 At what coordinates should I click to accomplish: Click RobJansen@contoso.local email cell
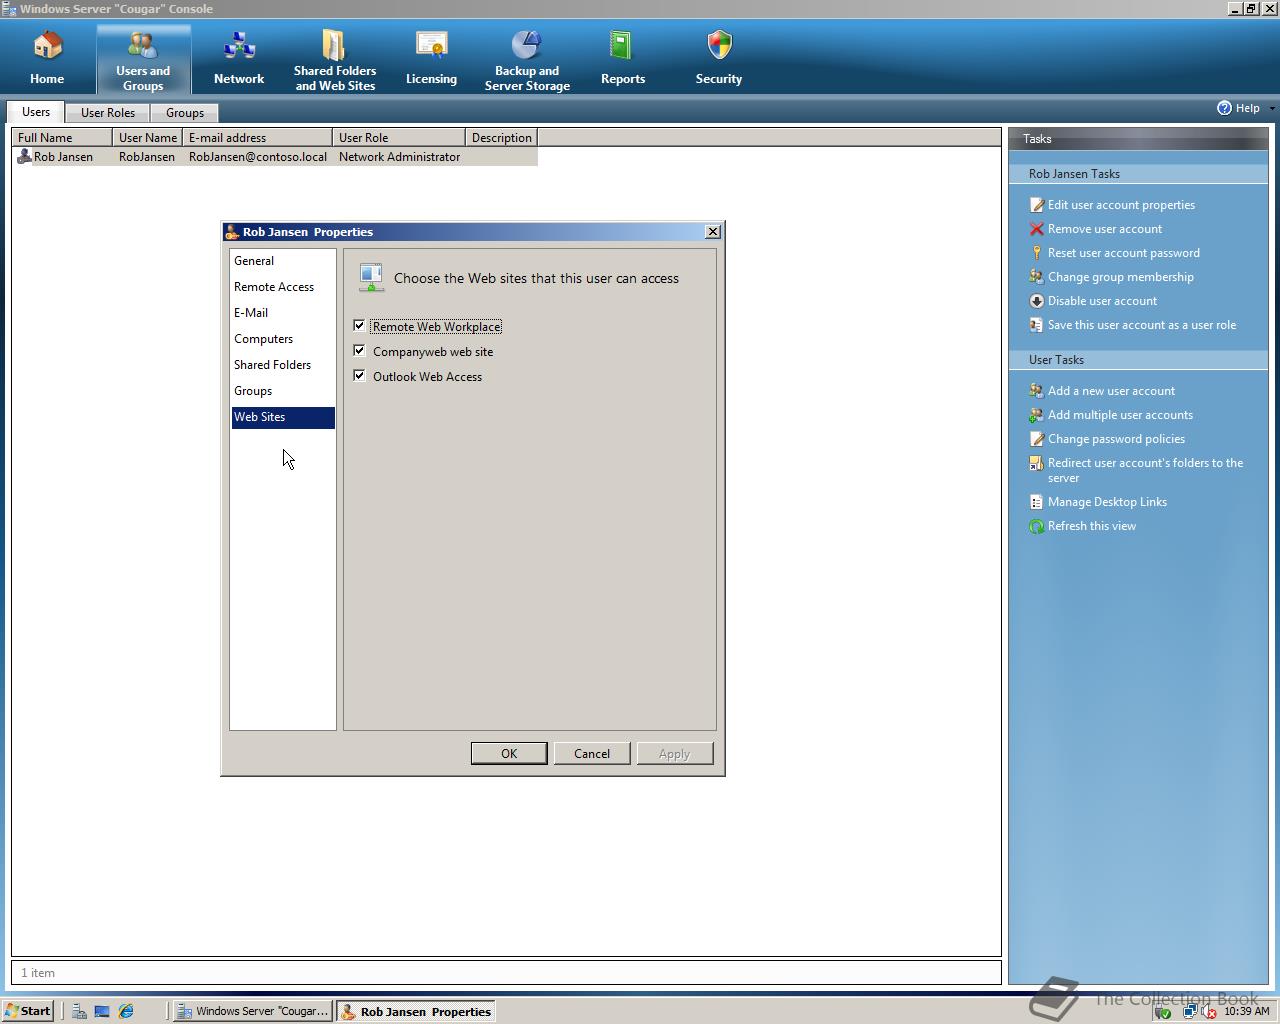258,157
